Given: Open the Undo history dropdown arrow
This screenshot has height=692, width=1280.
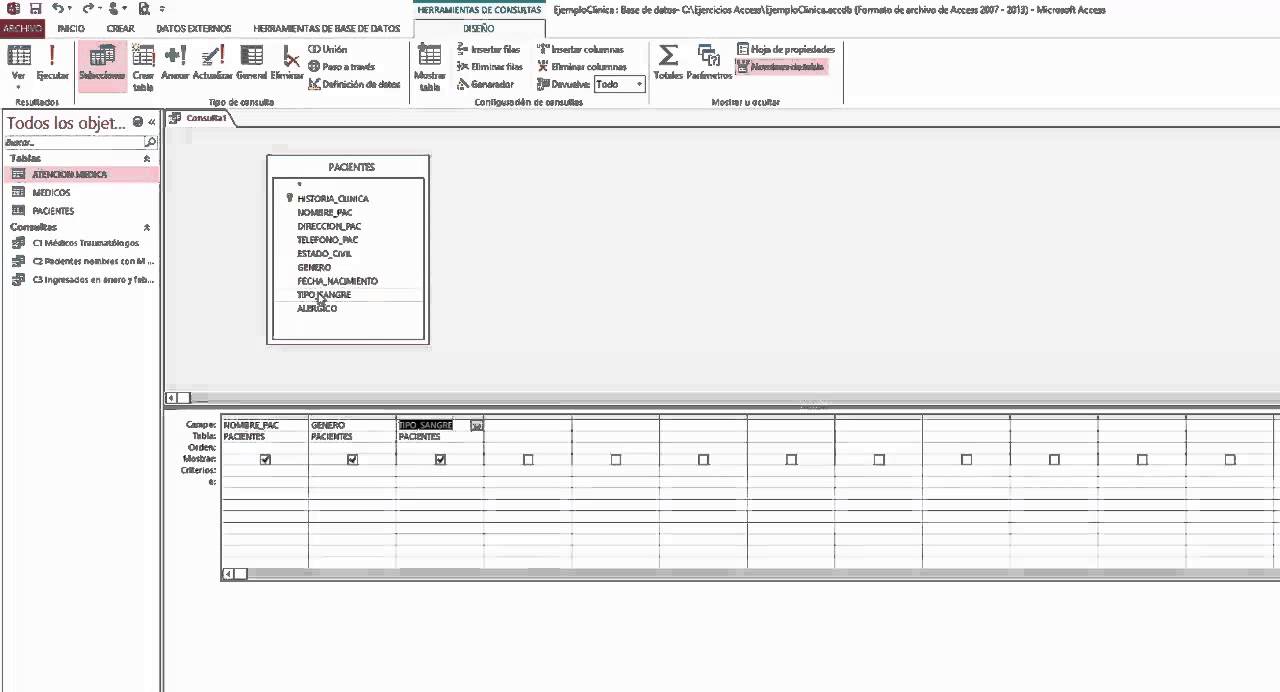Looking at the screenshot, I should (x=69, y=9).
